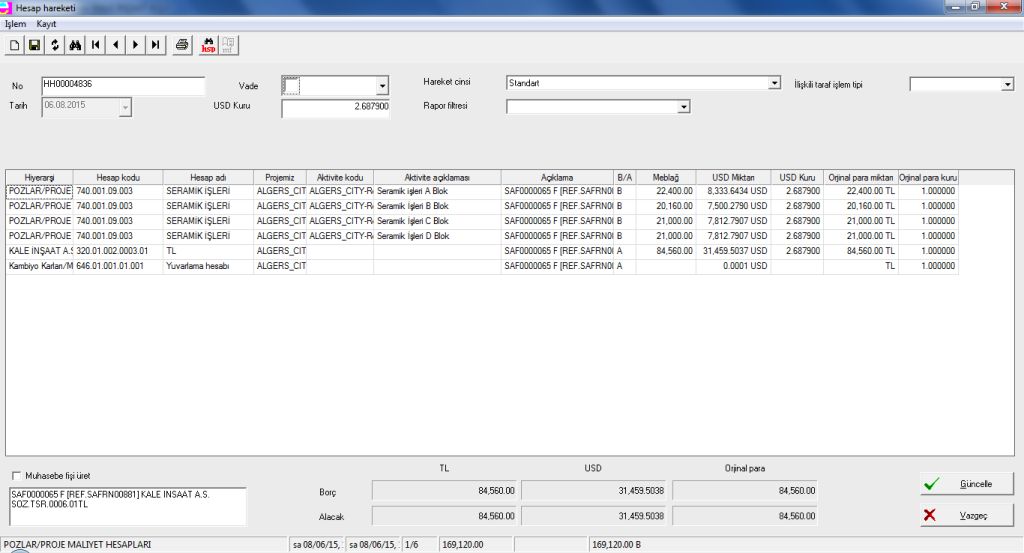Go to the next record

[x=135, y=45]
